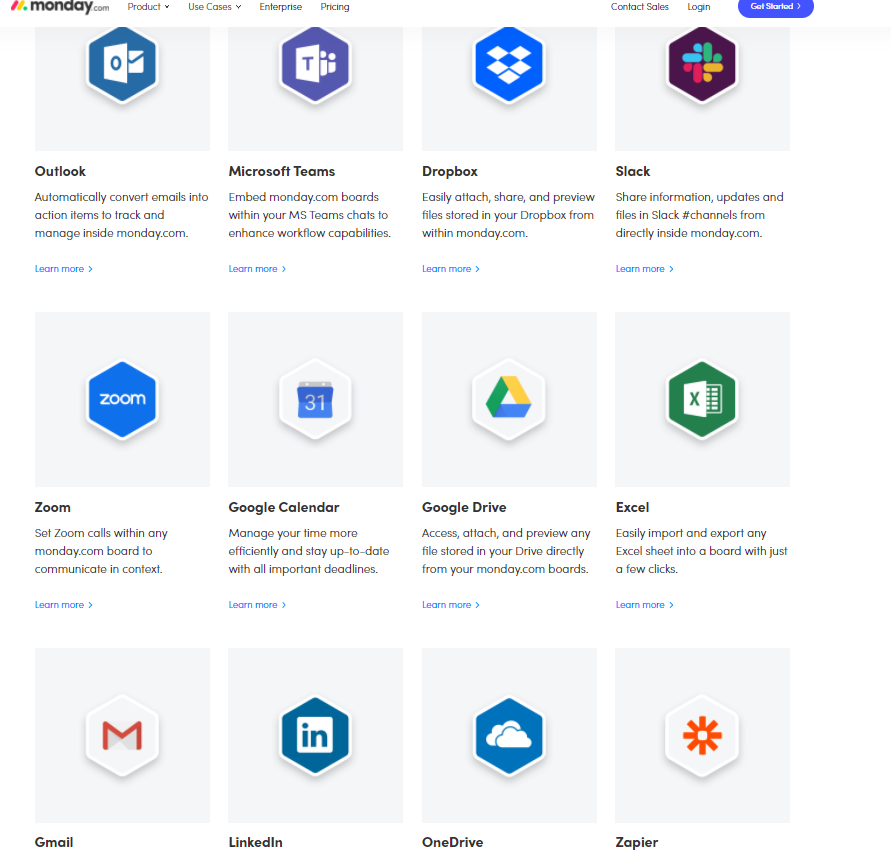Click the 'Easily import and export' description
This screenshot has height=859, width=891.
click(701, 551)
